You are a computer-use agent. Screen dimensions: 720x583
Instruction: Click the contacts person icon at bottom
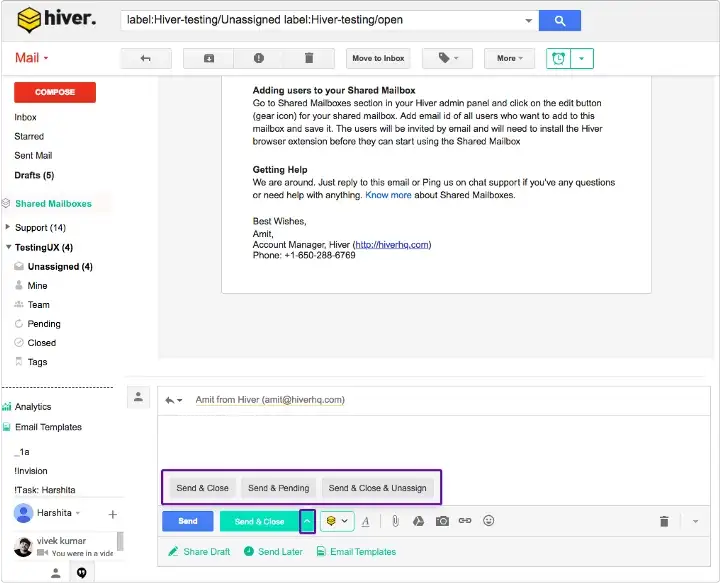tap(56, 573)
